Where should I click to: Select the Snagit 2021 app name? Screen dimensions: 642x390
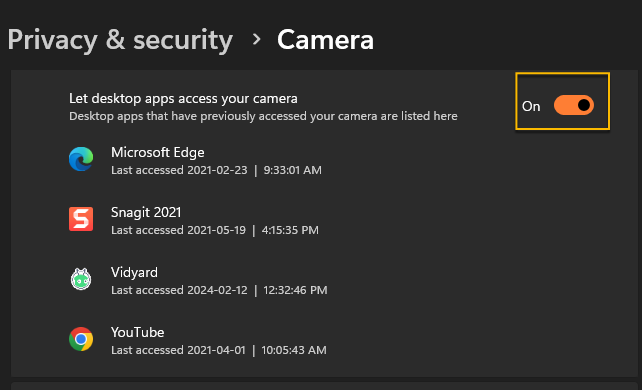(146, 212)
